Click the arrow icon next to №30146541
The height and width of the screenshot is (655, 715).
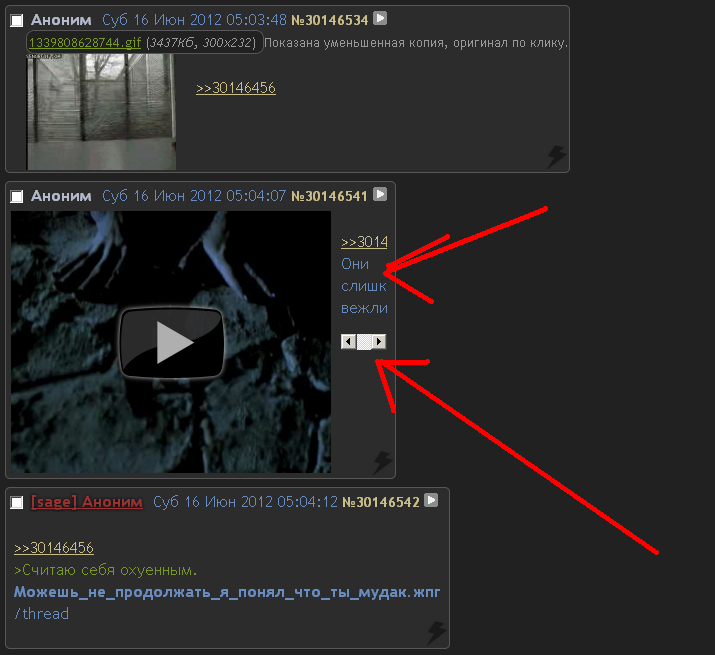380,194
